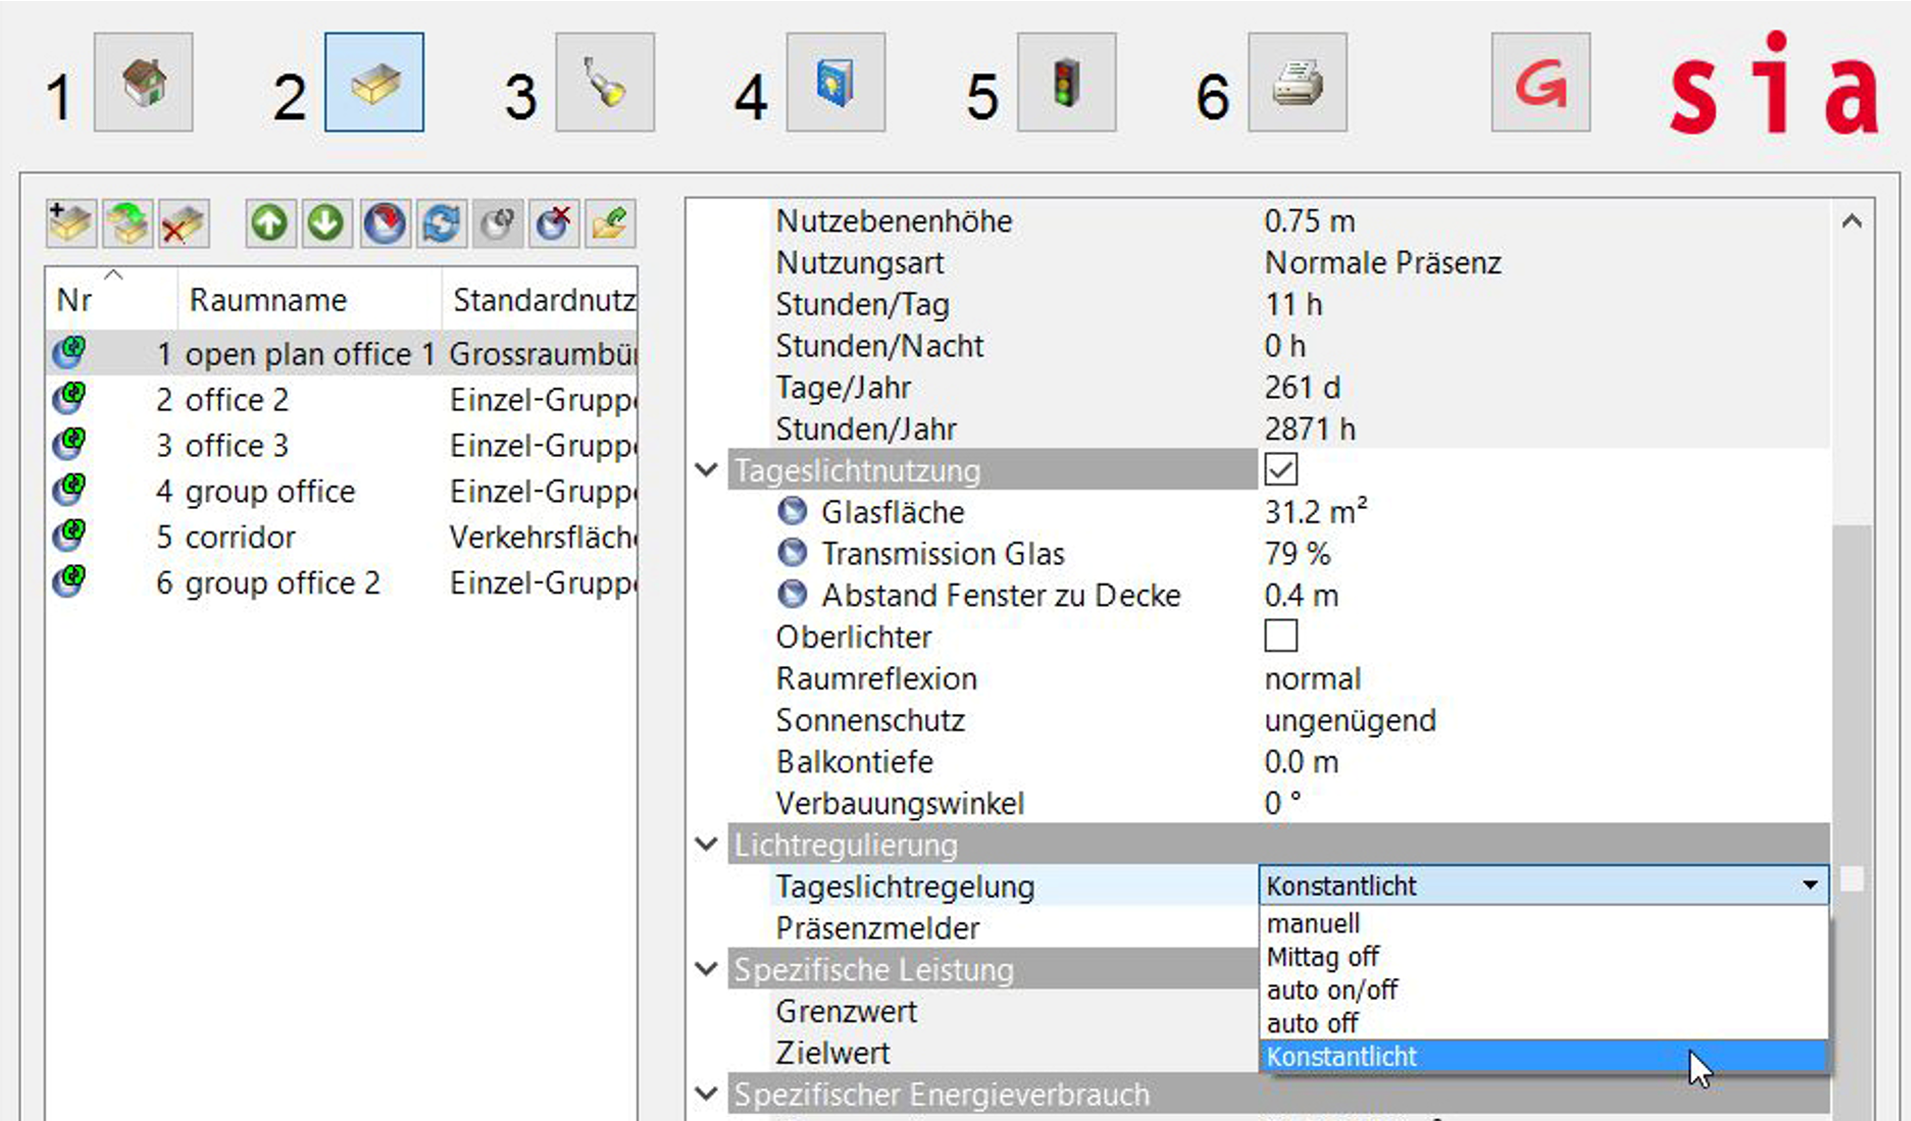Screen dimensions: 1911x1121
Task: Open step 3 flashlight luminaire icon
Action: 605,82
